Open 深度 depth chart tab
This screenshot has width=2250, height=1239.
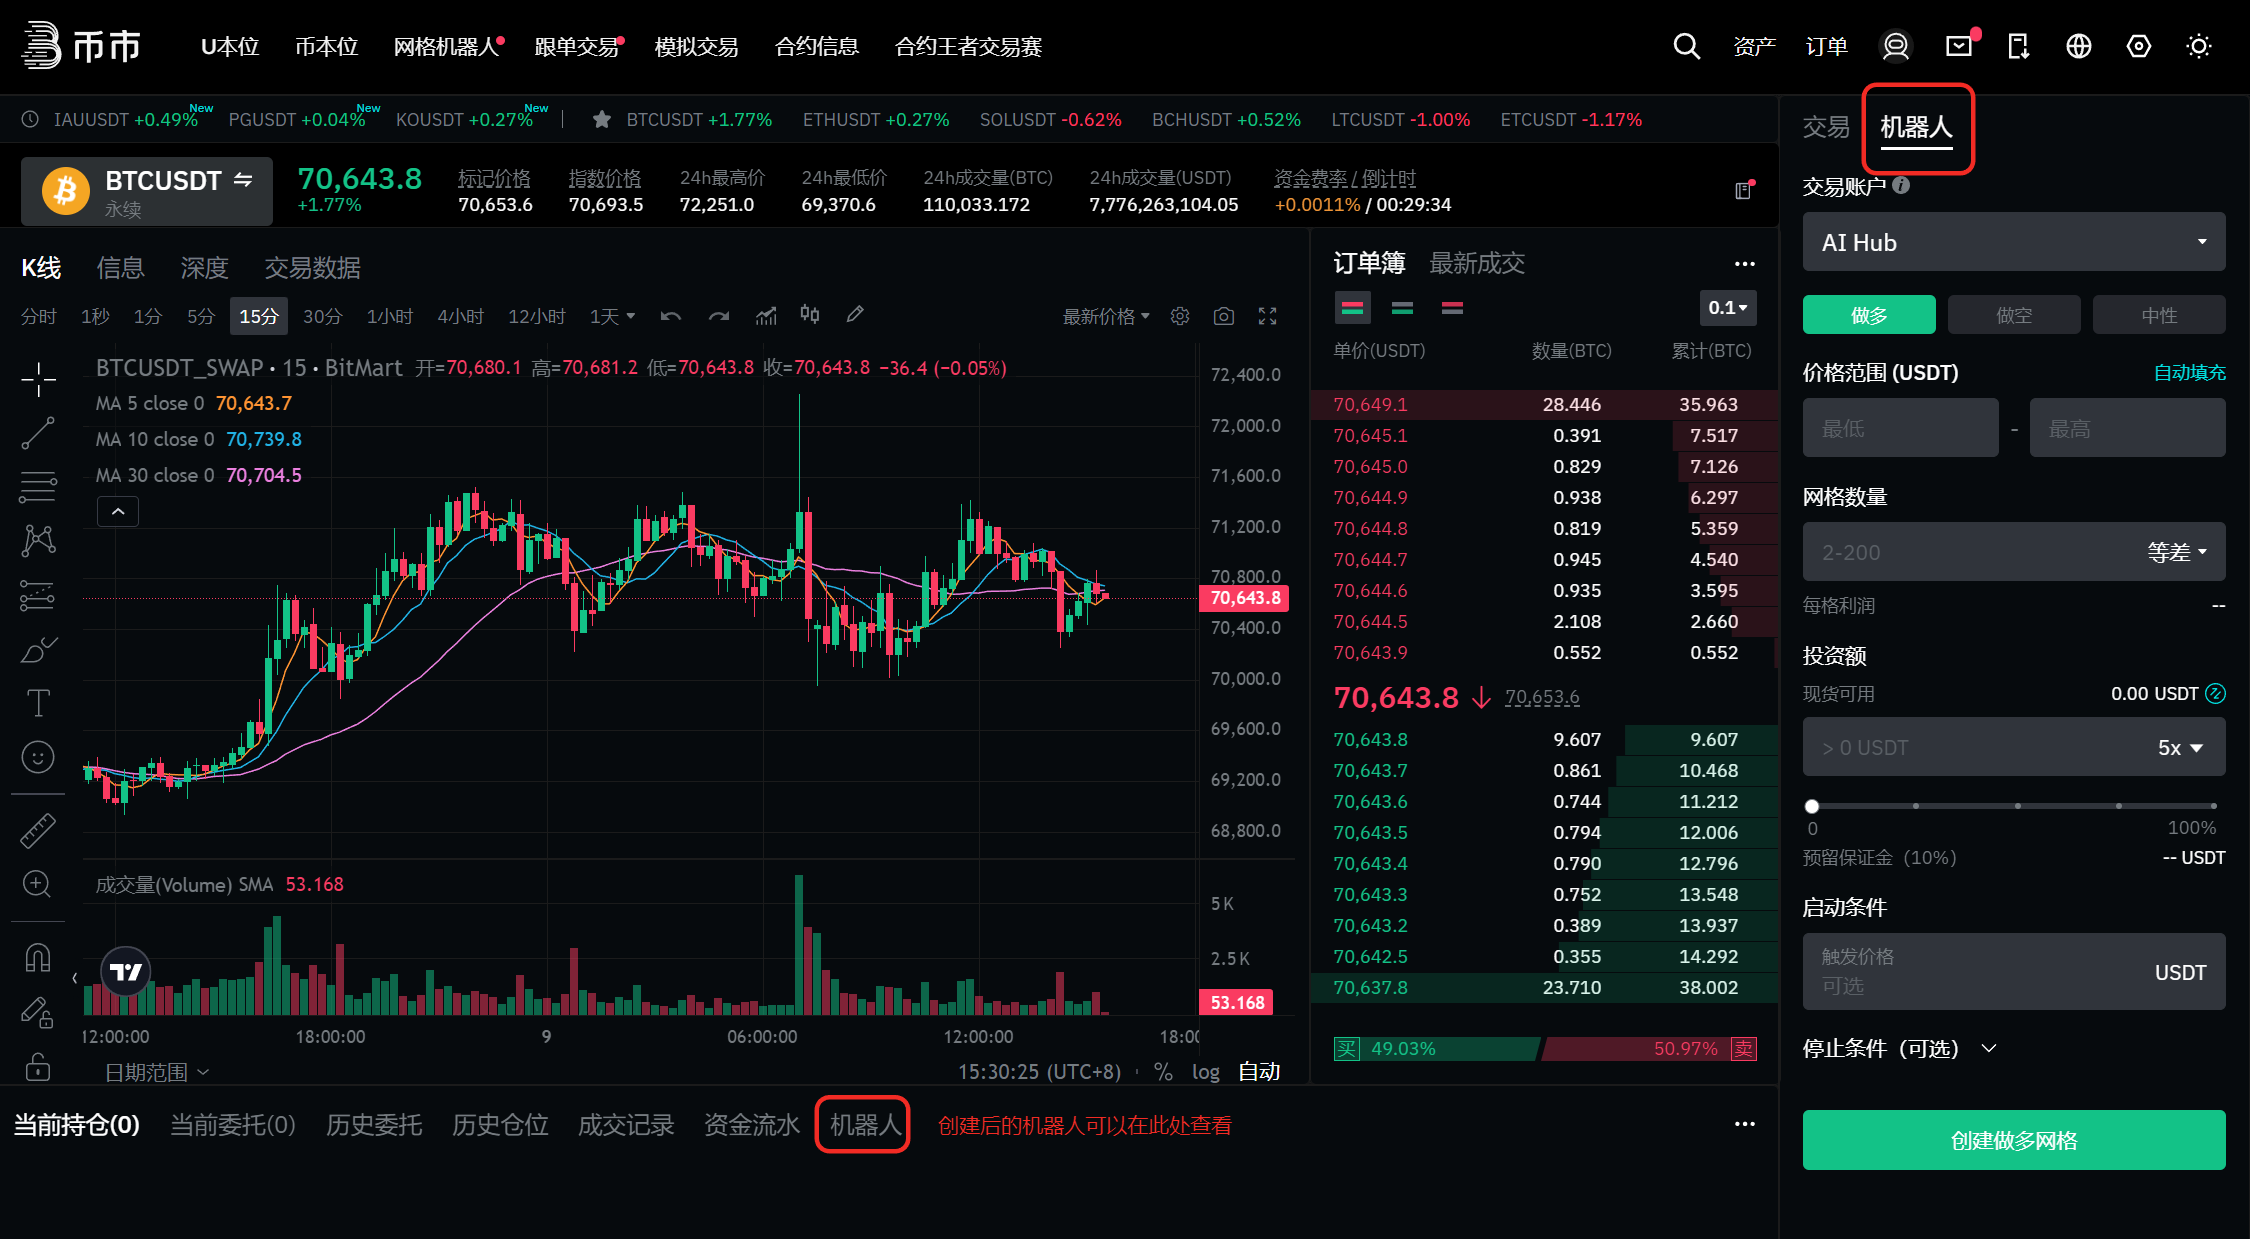(204, 267)
